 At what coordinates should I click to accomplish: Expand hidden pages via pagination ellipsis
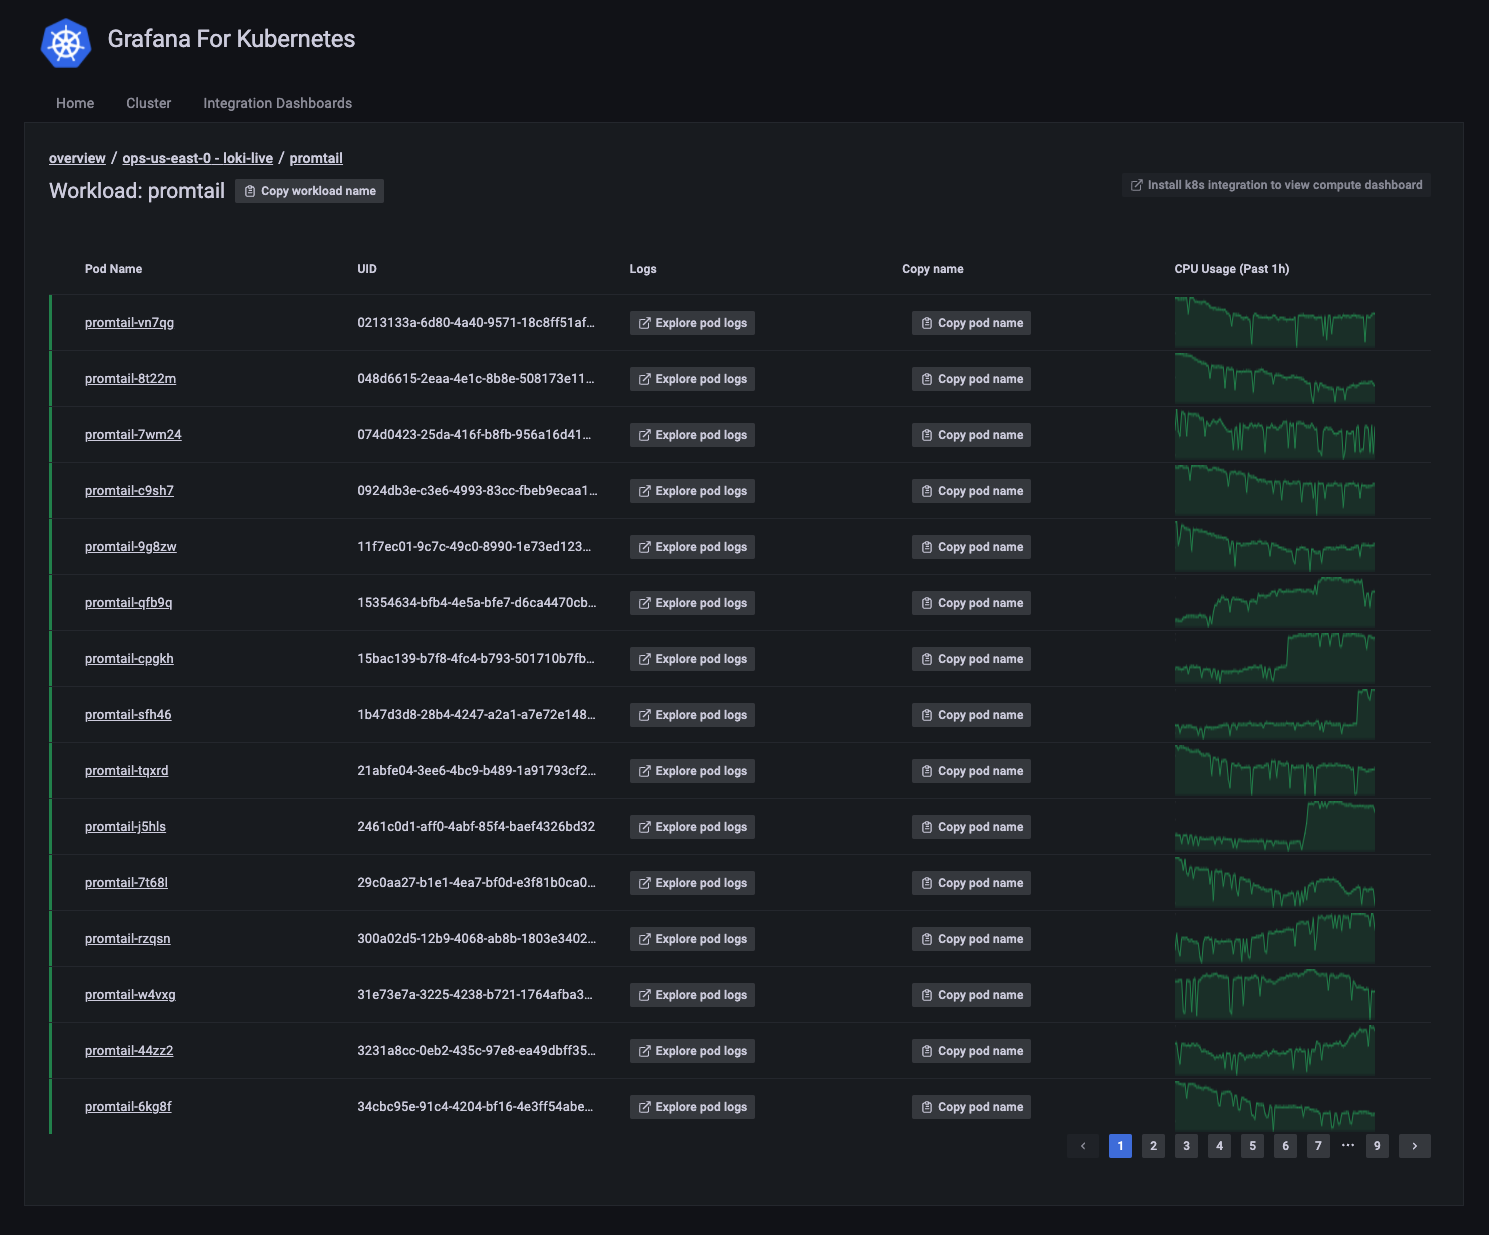pos(1348,1145)
